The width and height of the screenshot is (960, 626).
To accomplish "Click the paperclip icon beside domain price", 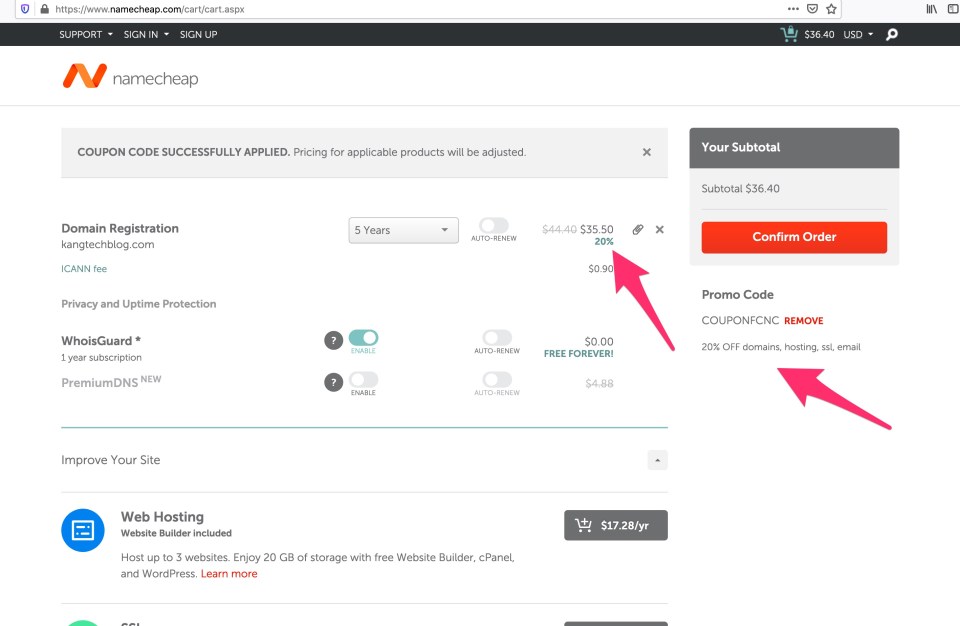I will pyautogui.click(x=638, y=230).
